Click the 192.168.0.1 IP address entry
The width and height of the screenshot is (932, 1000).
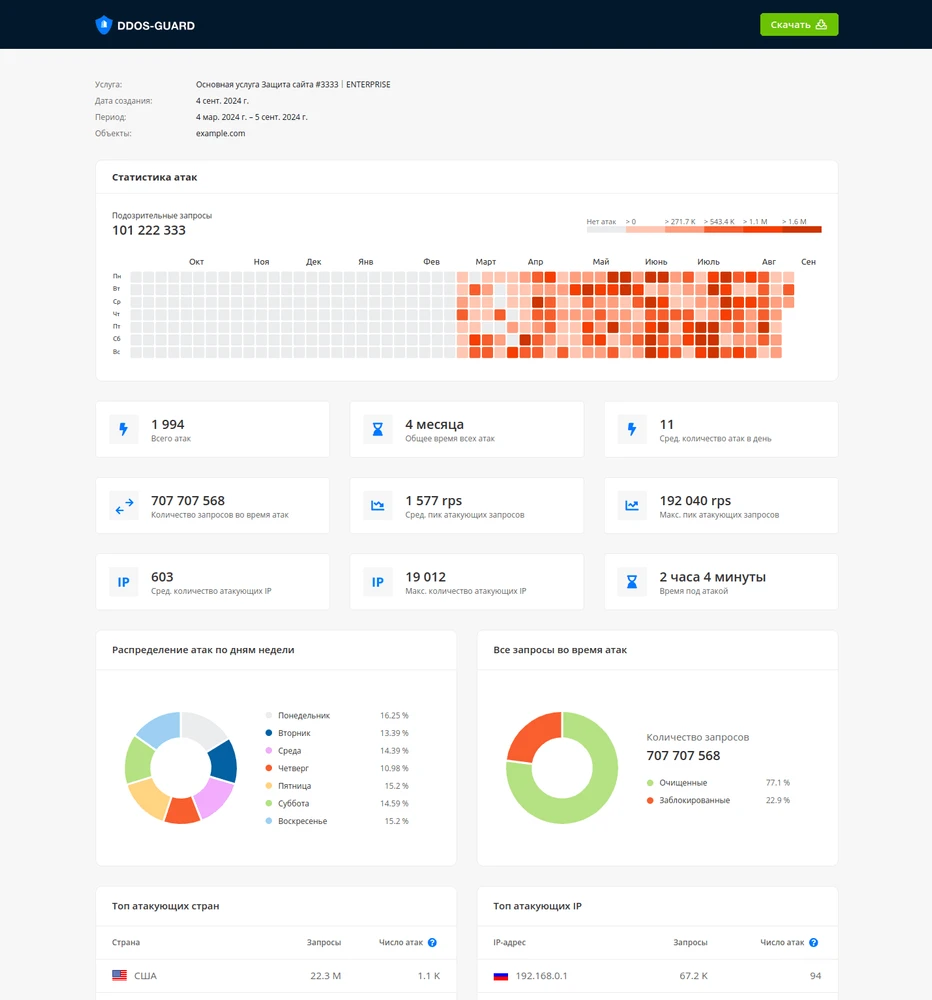click(x=541, y=976)
